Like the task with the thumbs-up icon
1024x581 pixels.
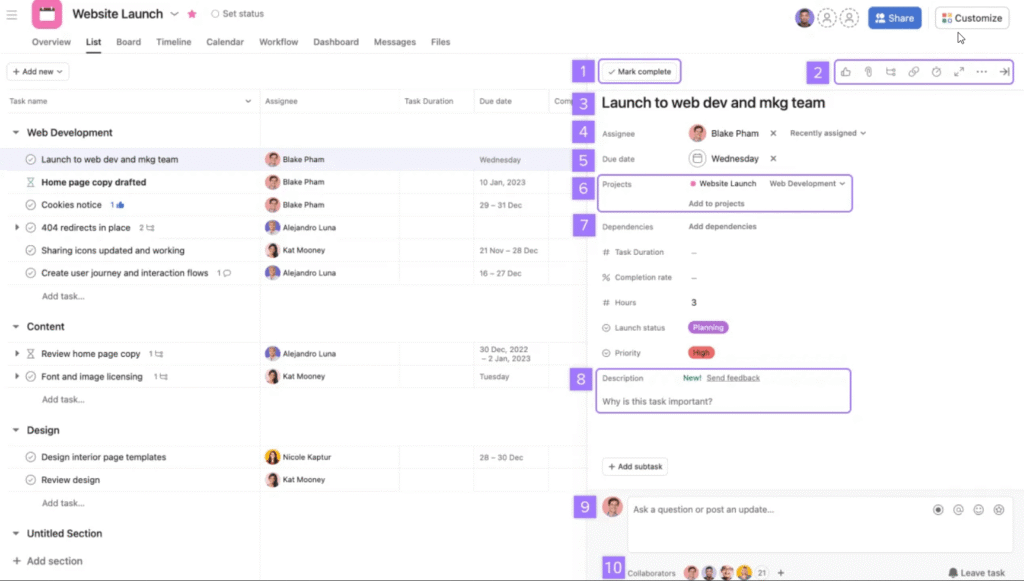click(846, 72)
